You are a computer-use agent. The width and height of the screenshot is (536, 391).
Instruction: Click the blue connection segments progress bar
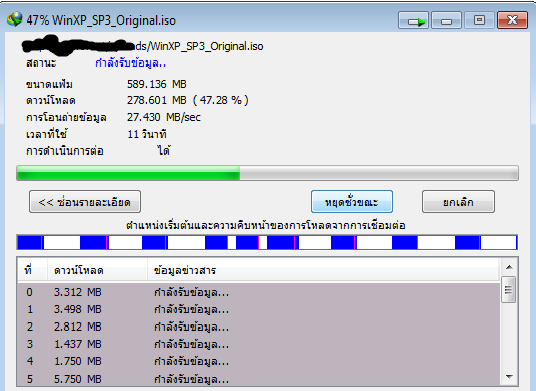pos(267,242)
